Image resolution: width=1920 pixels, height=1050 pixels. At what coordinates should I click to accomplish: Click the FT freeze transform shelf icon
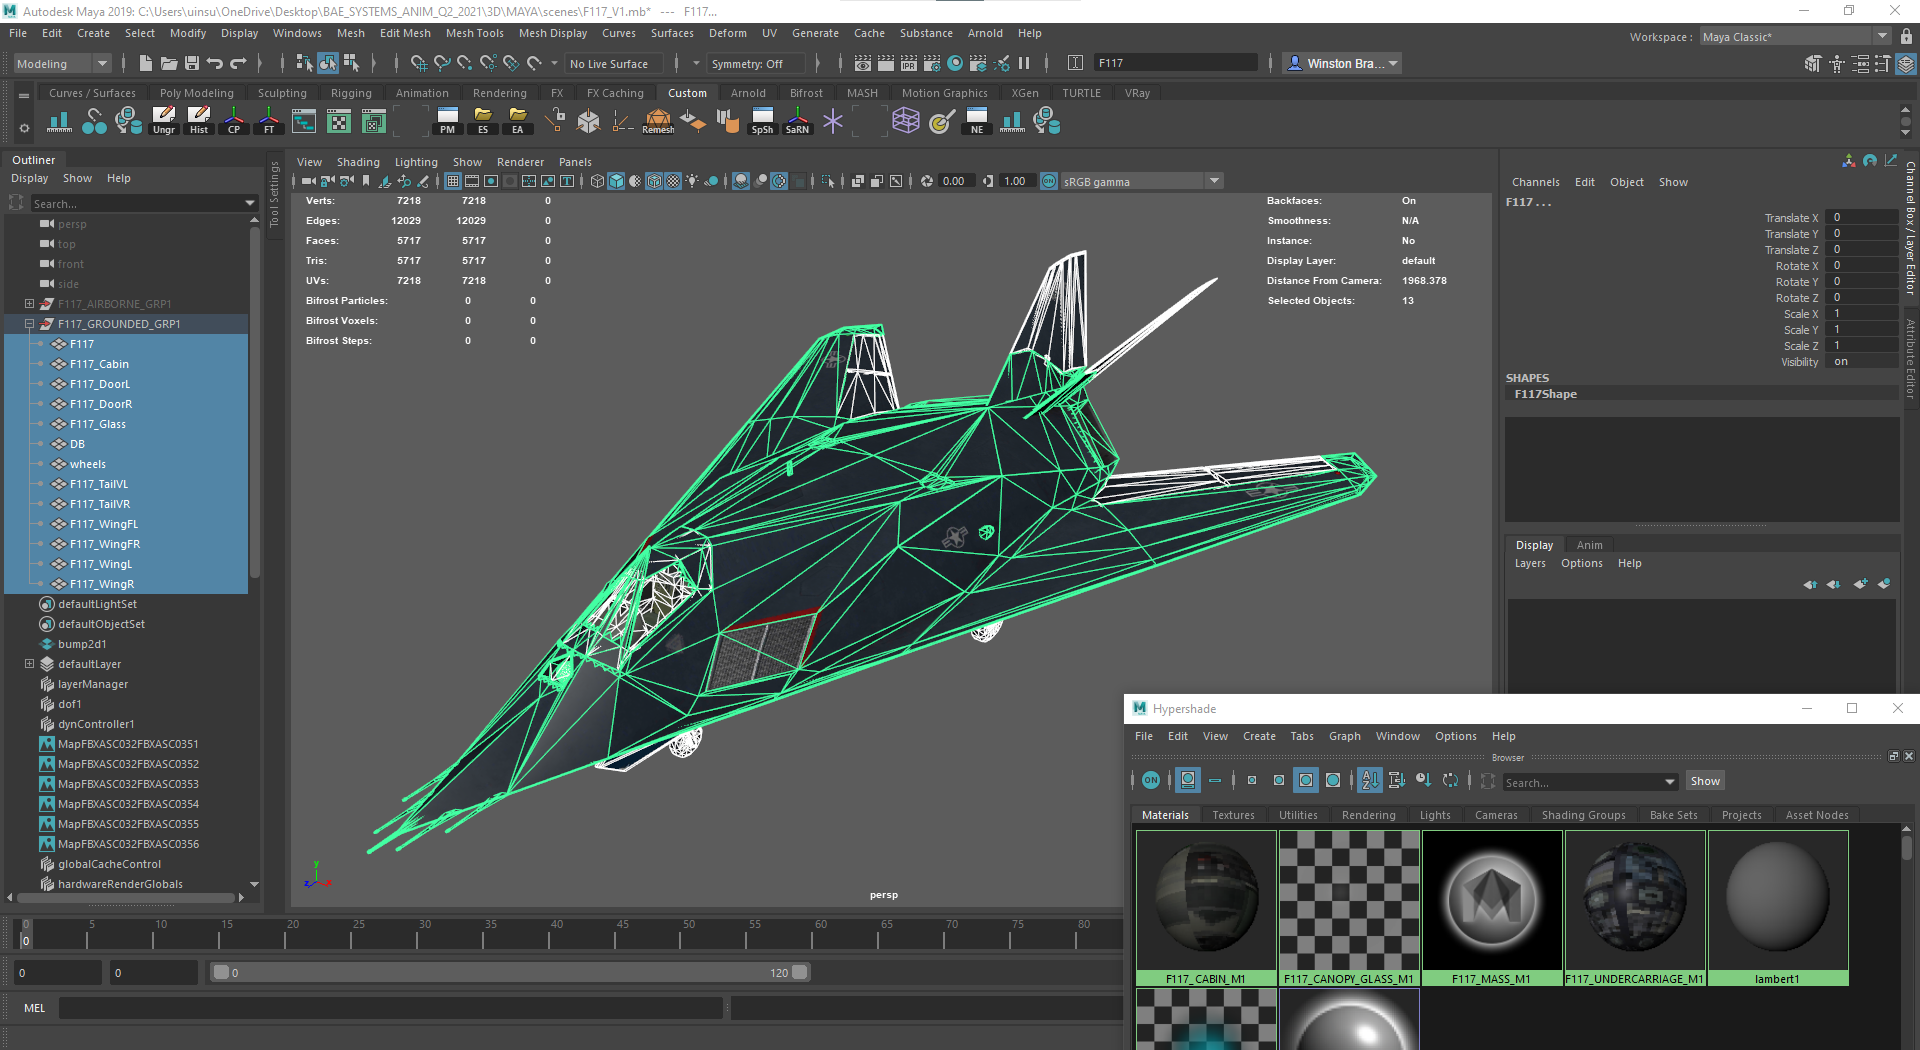269,121
